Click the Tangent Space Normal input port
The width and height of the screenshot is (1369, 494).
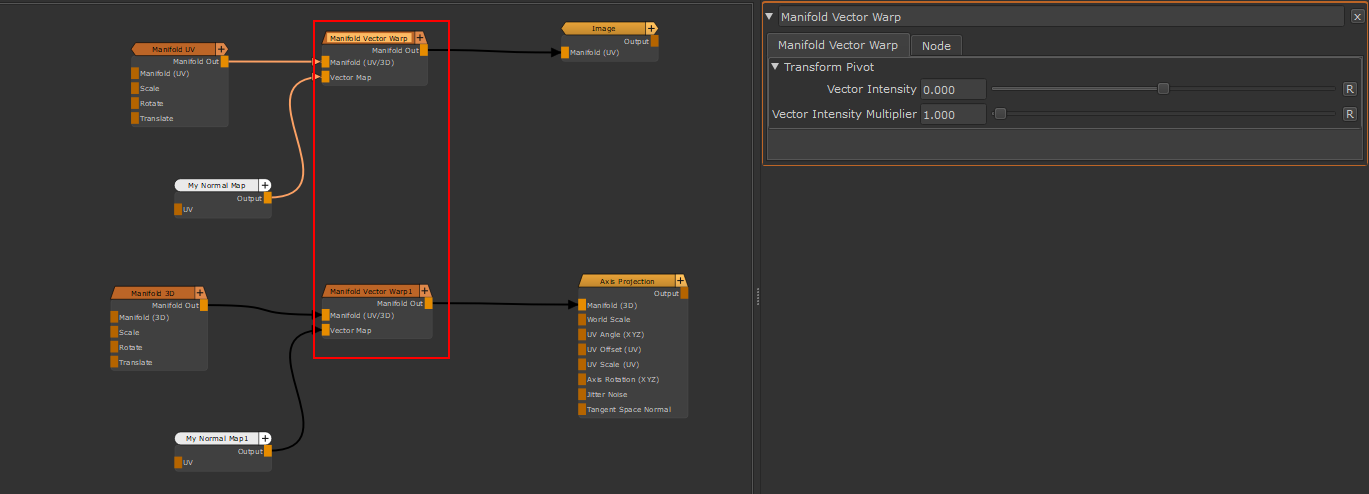582,409
